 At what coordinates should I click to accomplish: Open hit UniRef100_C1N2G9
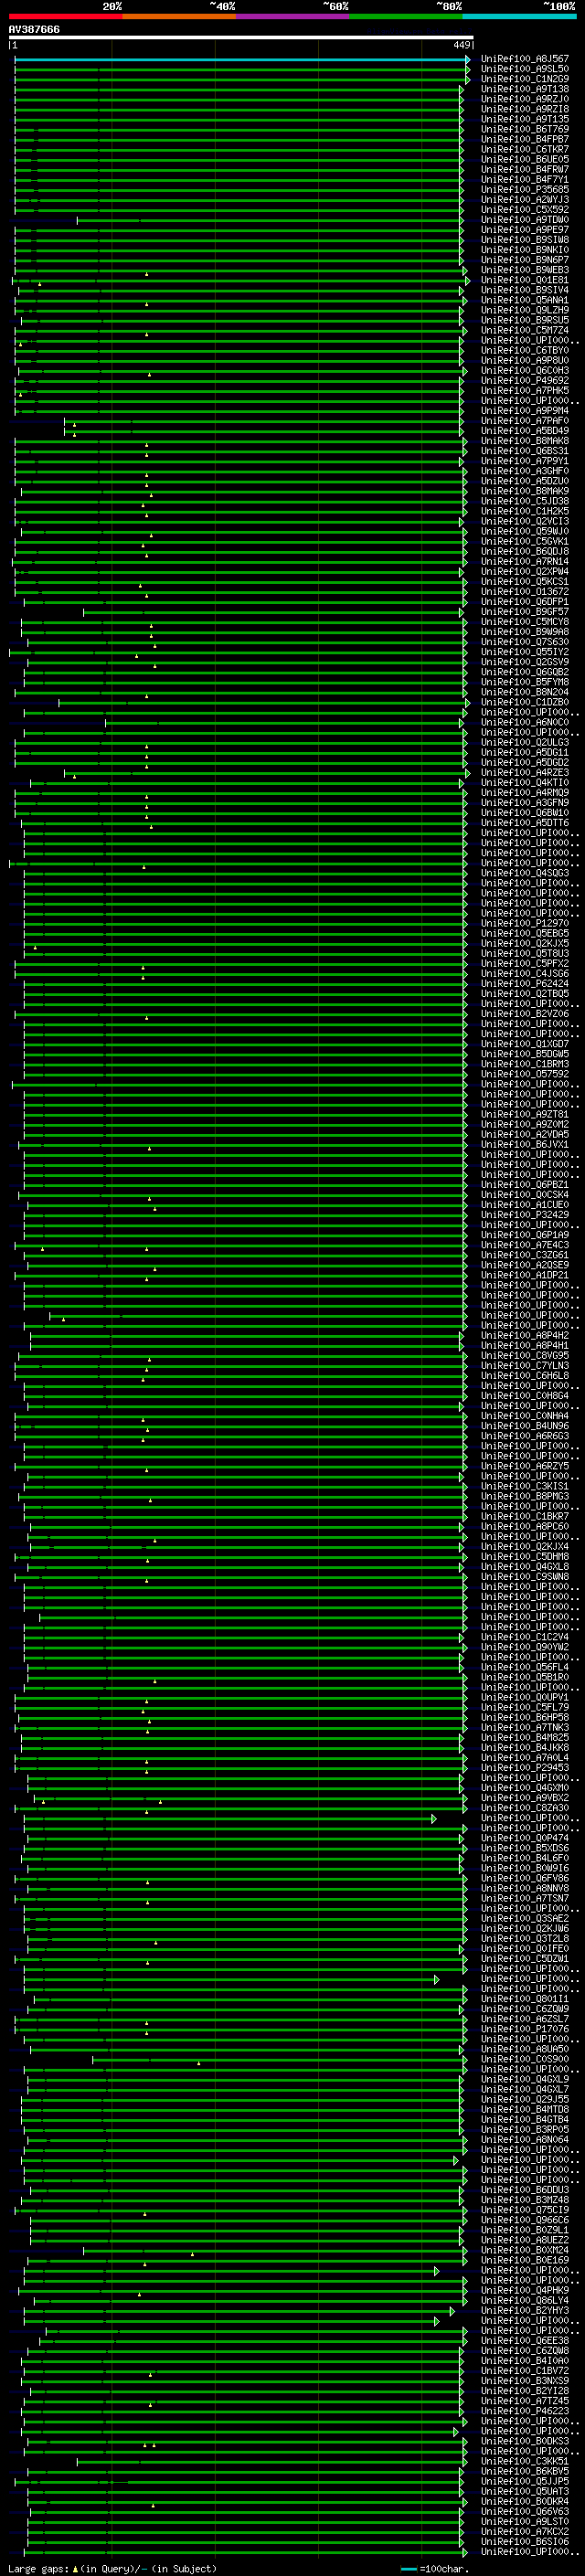(x=525, y=79)
